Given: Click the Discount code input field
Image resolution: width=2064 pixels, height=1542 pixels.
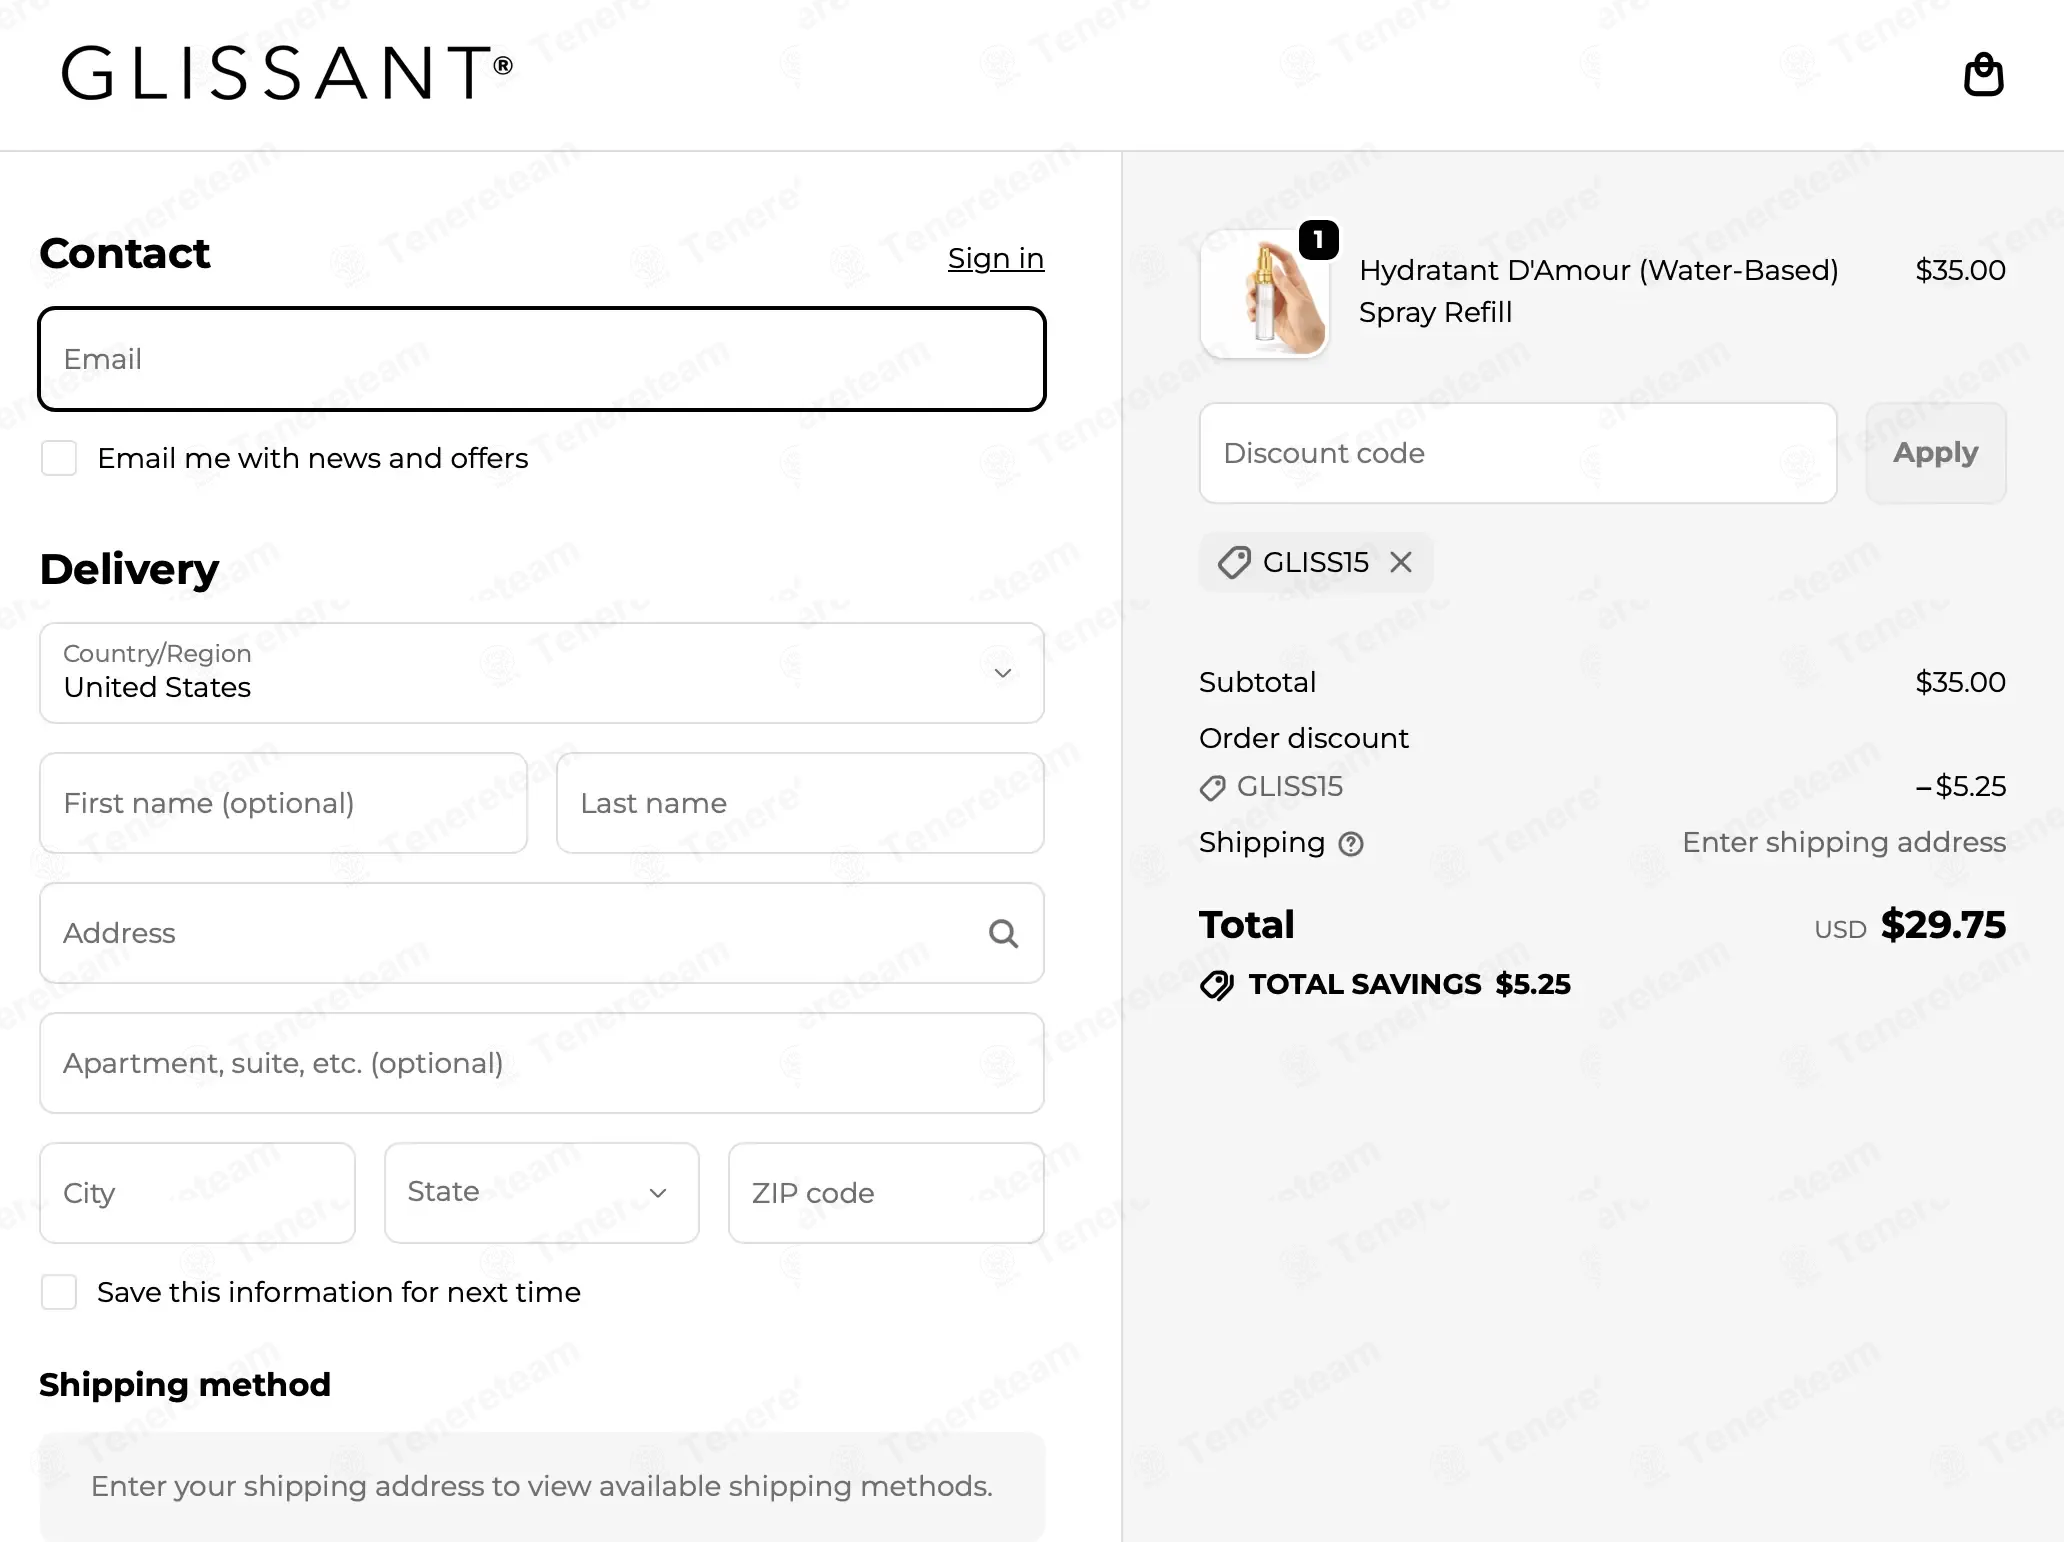Looking at the screenshot, I should [1518, 453].
